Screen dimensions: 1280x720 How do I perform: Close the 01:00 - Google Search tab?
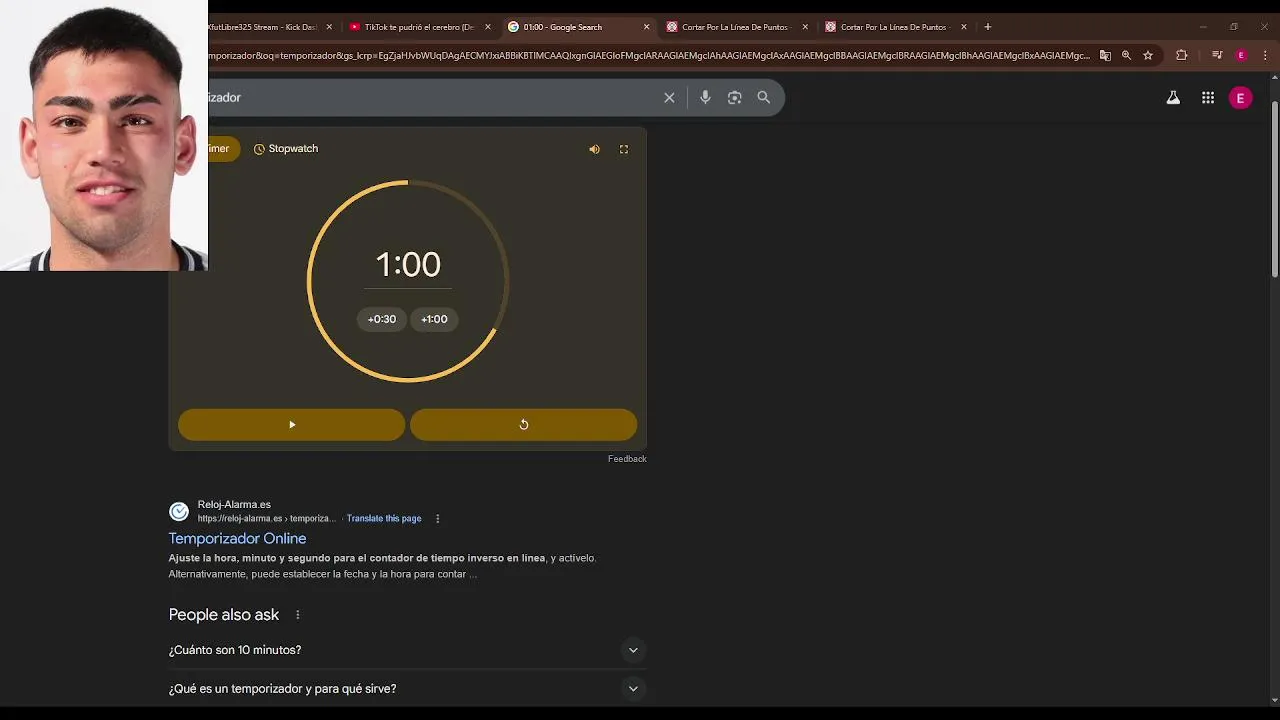coord(646,27)
